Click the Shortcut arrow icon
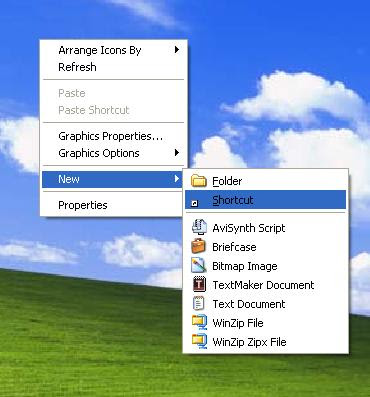 point(195,203)
